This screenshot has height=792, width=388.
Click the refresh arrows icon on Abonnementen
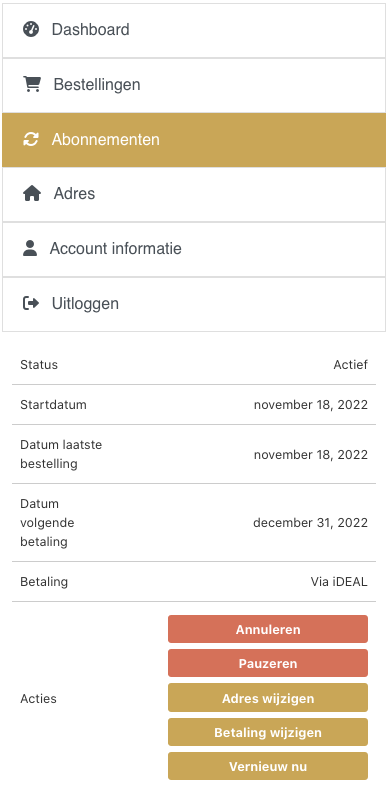31,139
